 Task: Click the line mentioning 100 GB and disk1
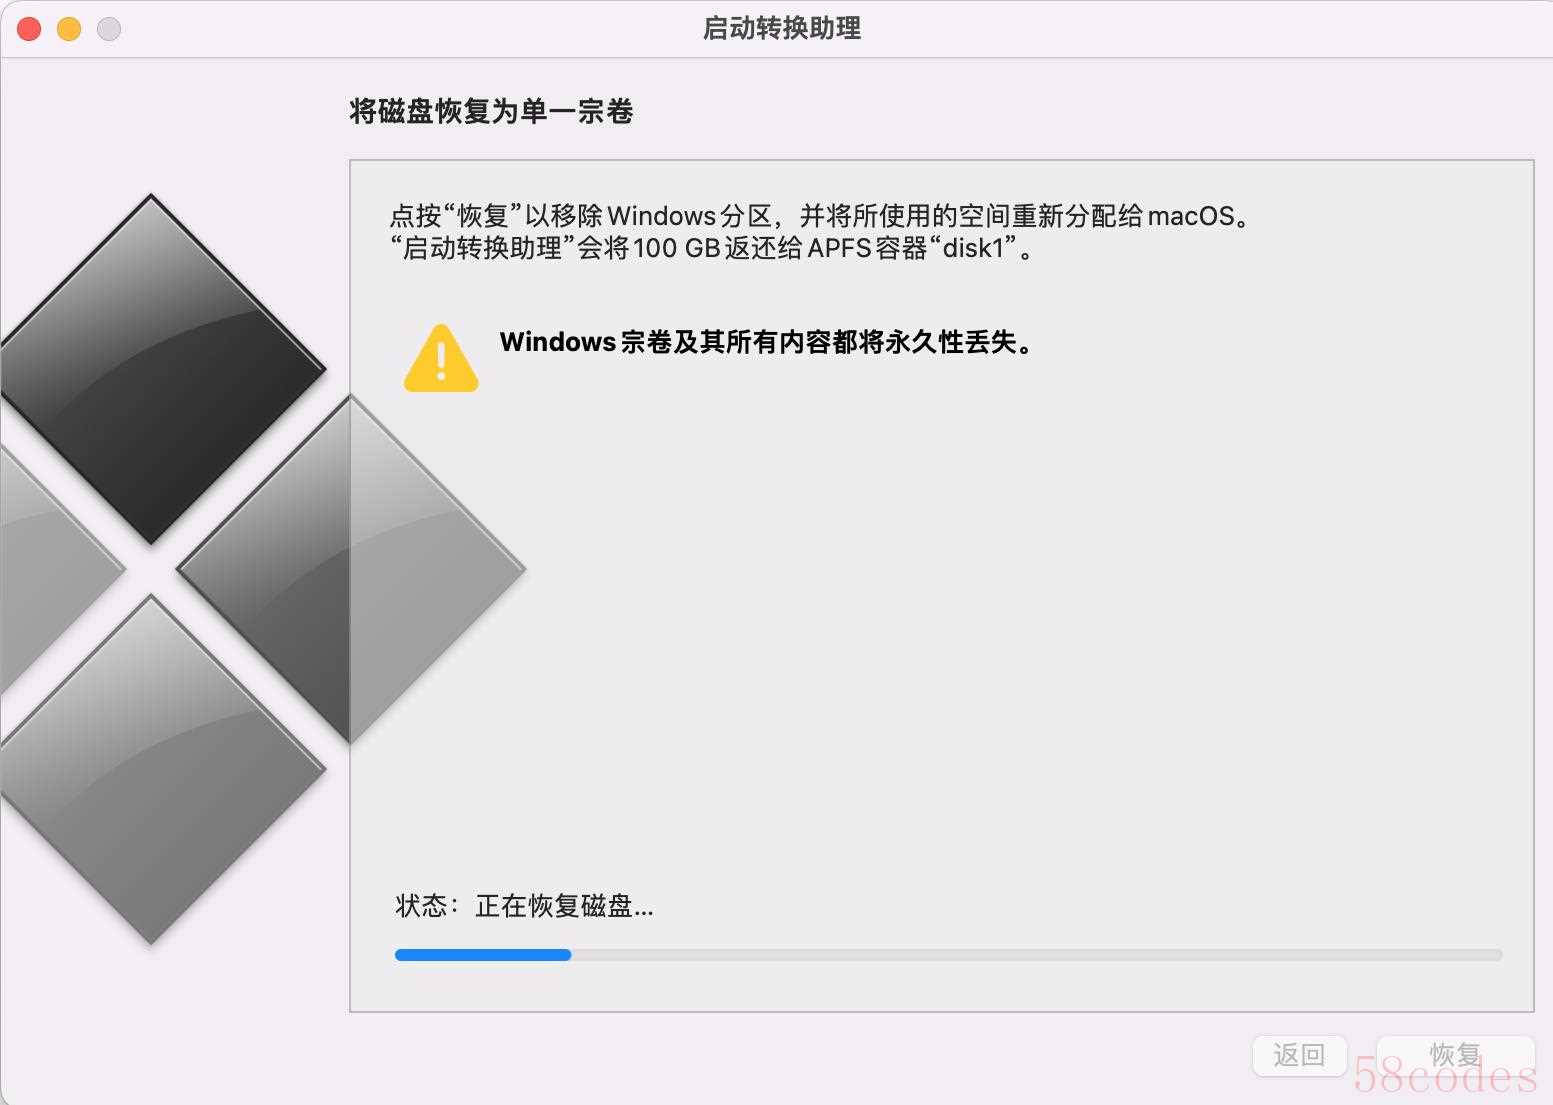[712, 248]
